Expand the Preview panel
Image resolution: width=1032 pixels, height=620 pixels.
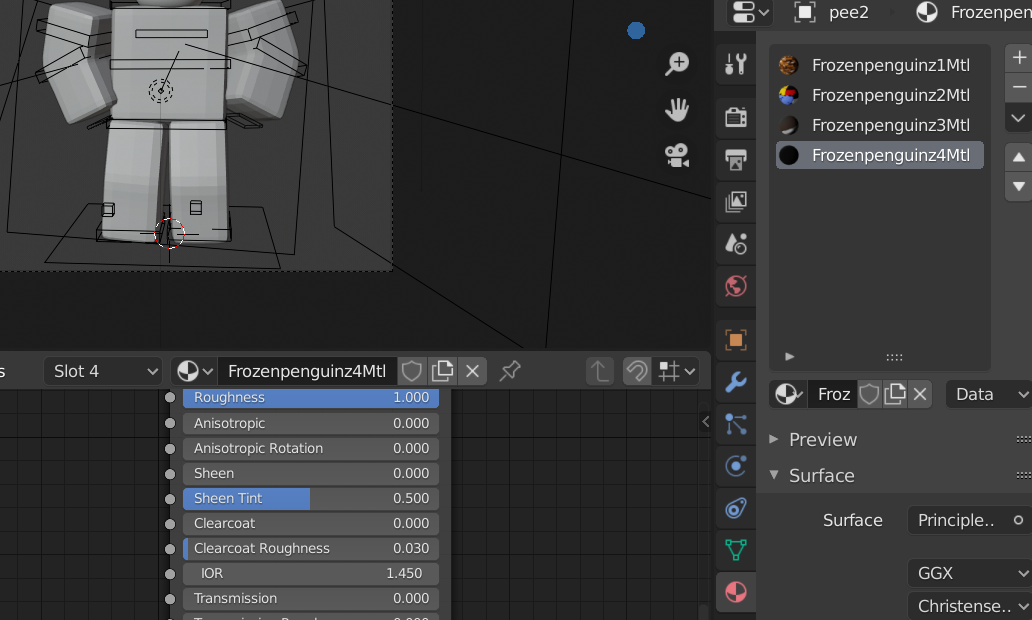pos(823,440)
